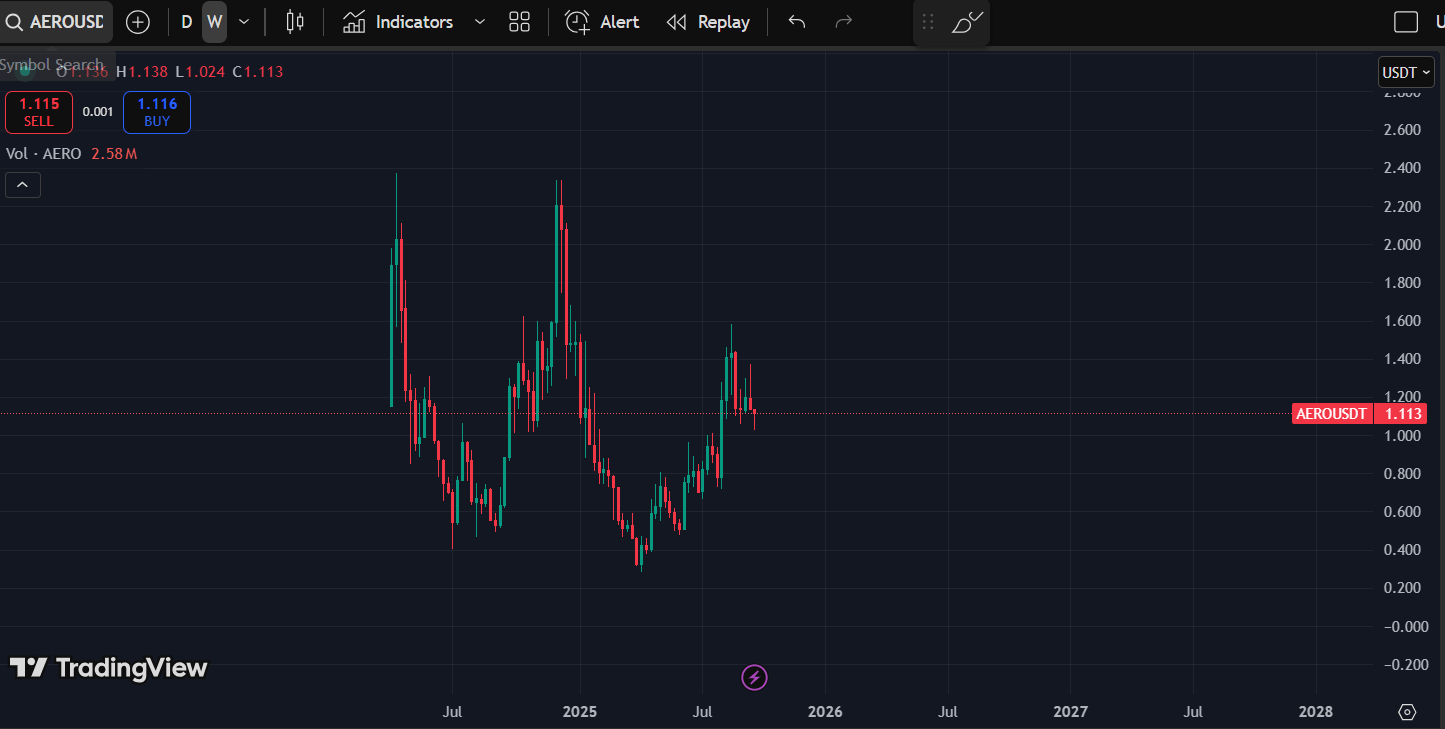Click the 2.000 level on the price scale
Viewport: 1445px width, 729px height.
(1402, 245)
